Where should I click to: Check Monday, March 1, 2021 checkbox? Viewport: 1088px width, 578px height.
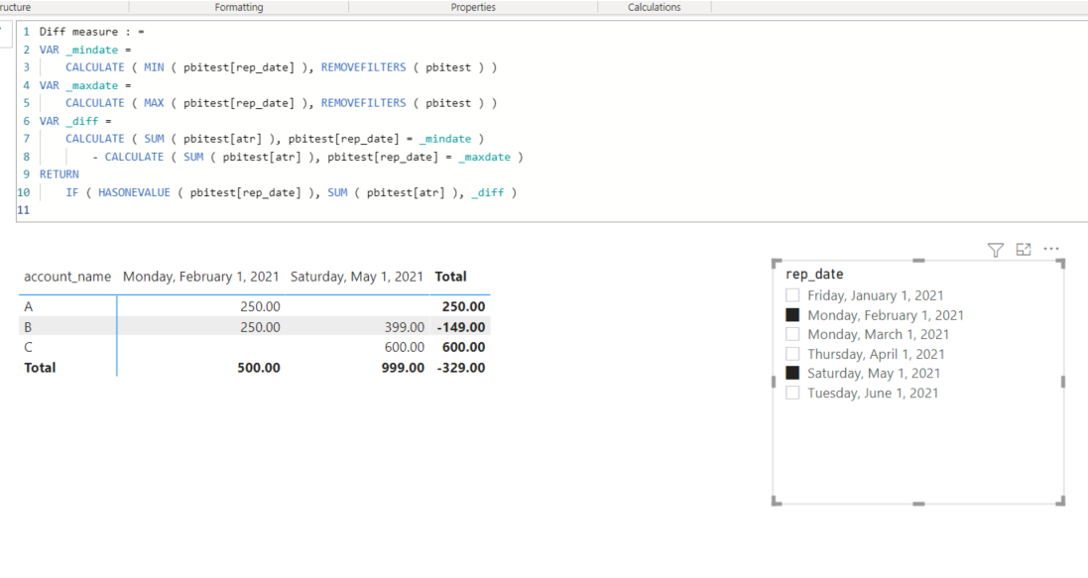[x=792, y=334]
